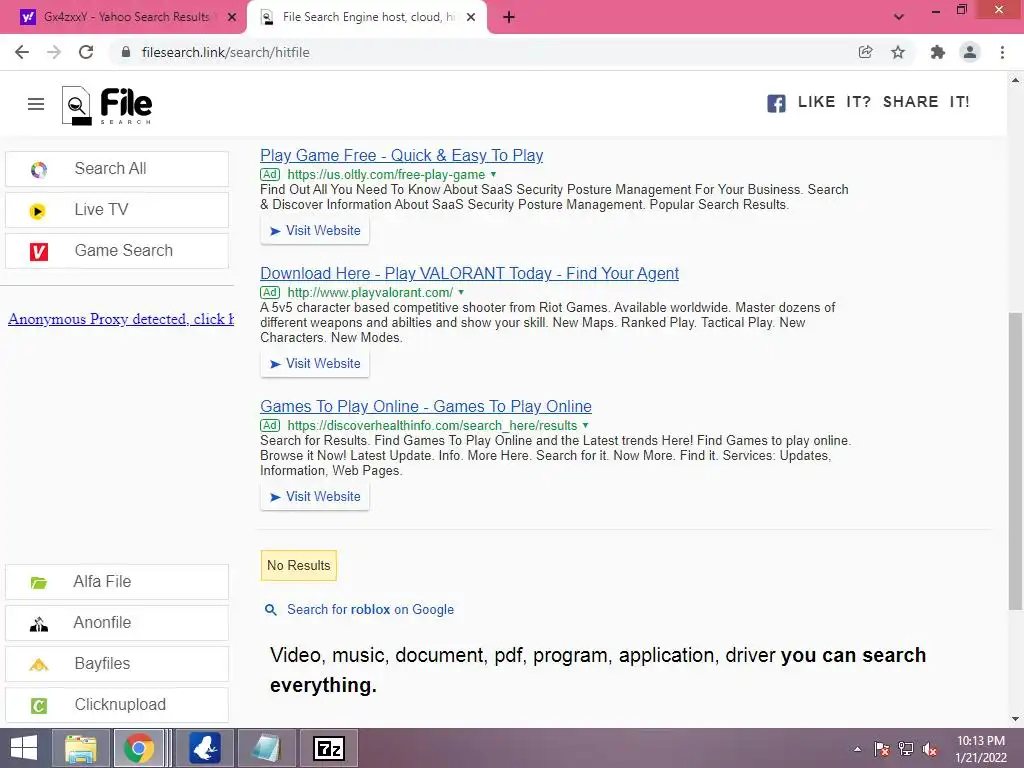Expand arrow beside playvalorant.com ad URL
This screenshot has width=1024, height=768.
click(461, 292)
